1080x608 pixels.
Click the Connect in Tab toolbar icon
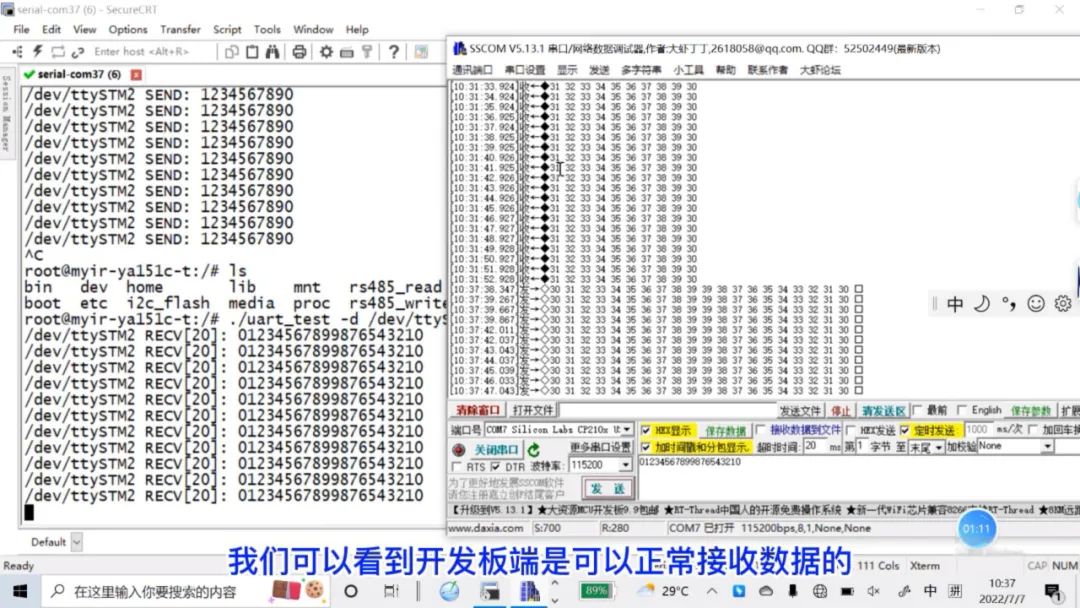click(58, 52)
